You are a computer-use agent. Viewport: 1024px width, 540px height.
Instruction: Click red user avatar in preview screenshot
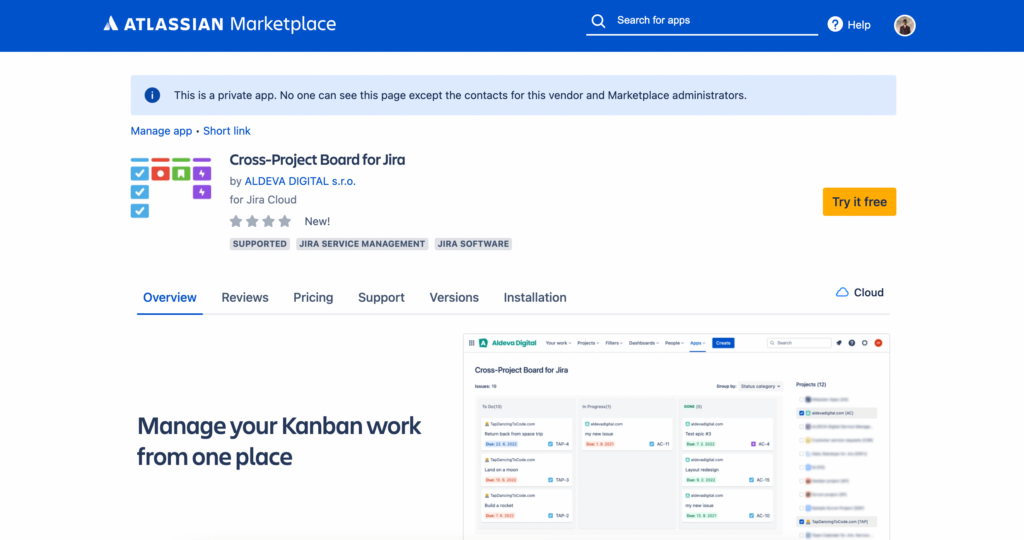[878, 343]
